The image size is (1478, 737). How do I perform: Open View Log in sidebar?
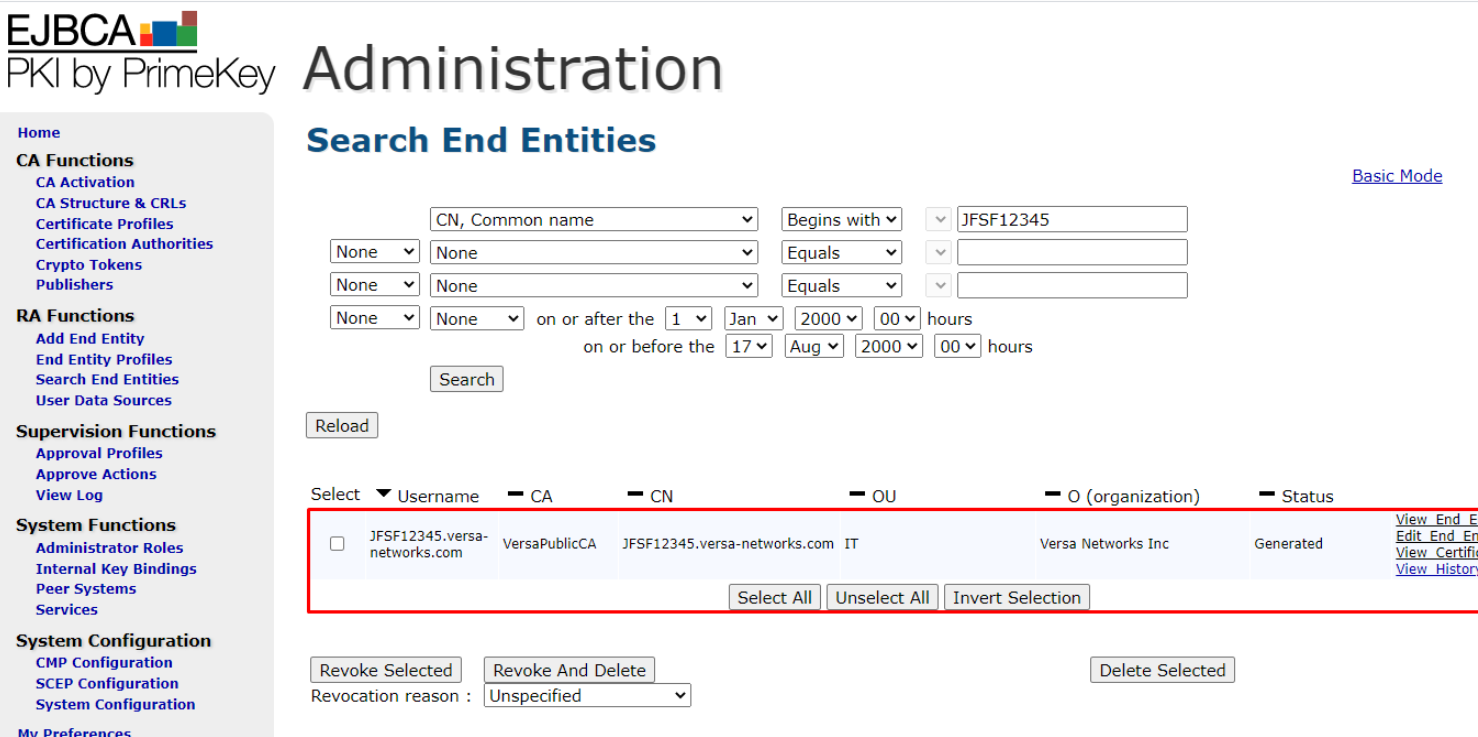coord(69,495)
